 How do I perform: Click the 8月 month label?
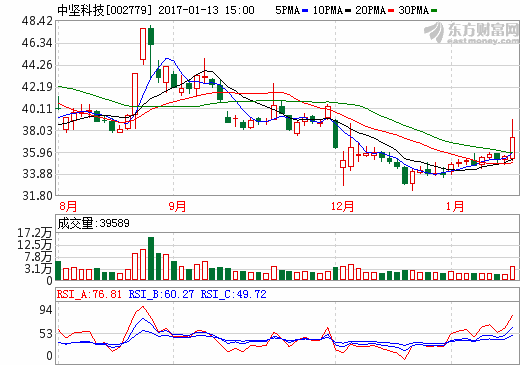pos(68,206)
